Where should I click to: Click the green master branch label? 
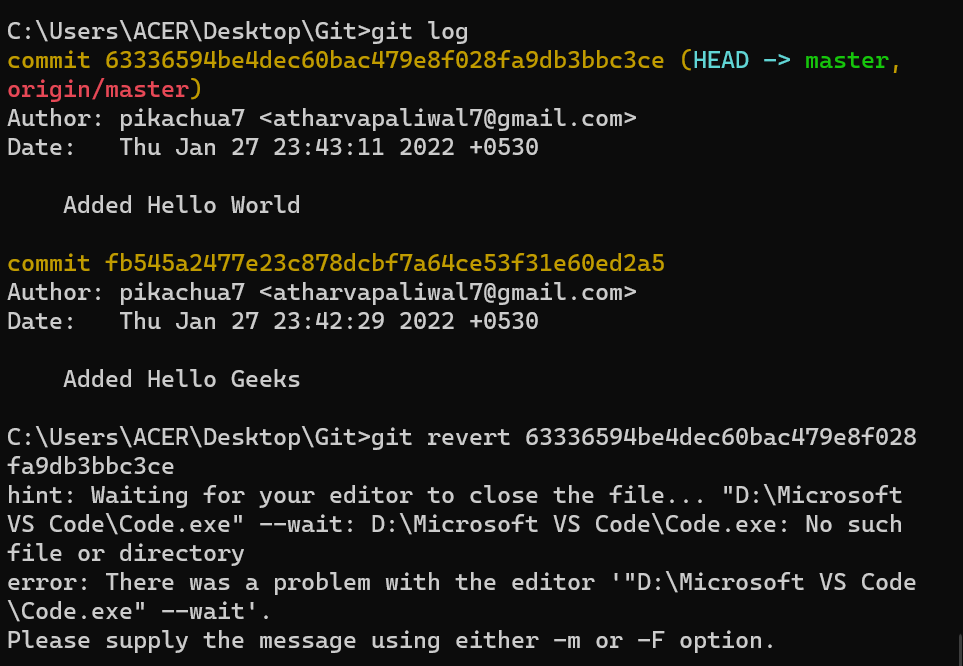(847, 60)
